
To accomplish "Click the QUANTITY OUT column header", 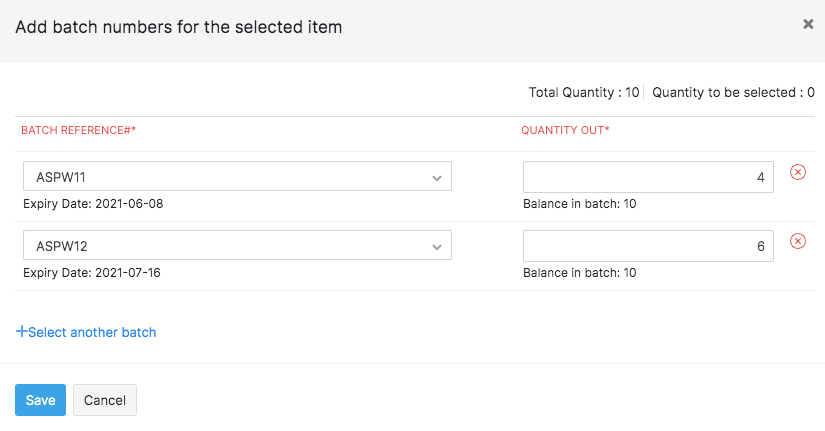I will [x=566, y=131].
